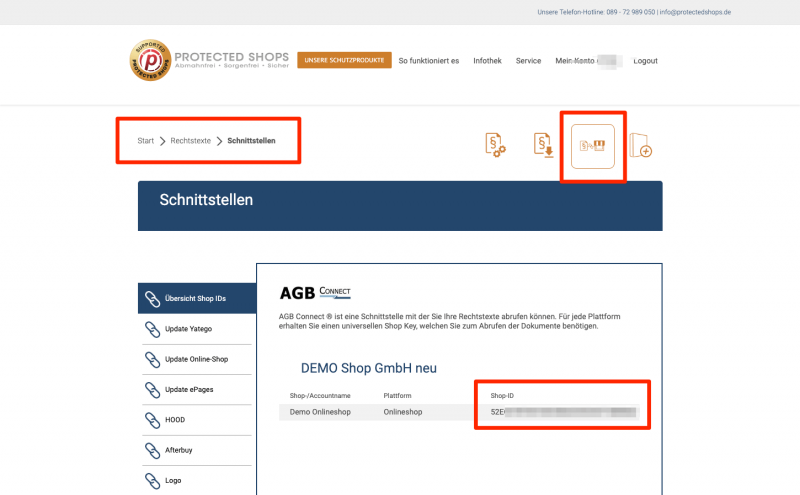
Task: Click the legal text settings gear icon
Action: coord(495,145)
